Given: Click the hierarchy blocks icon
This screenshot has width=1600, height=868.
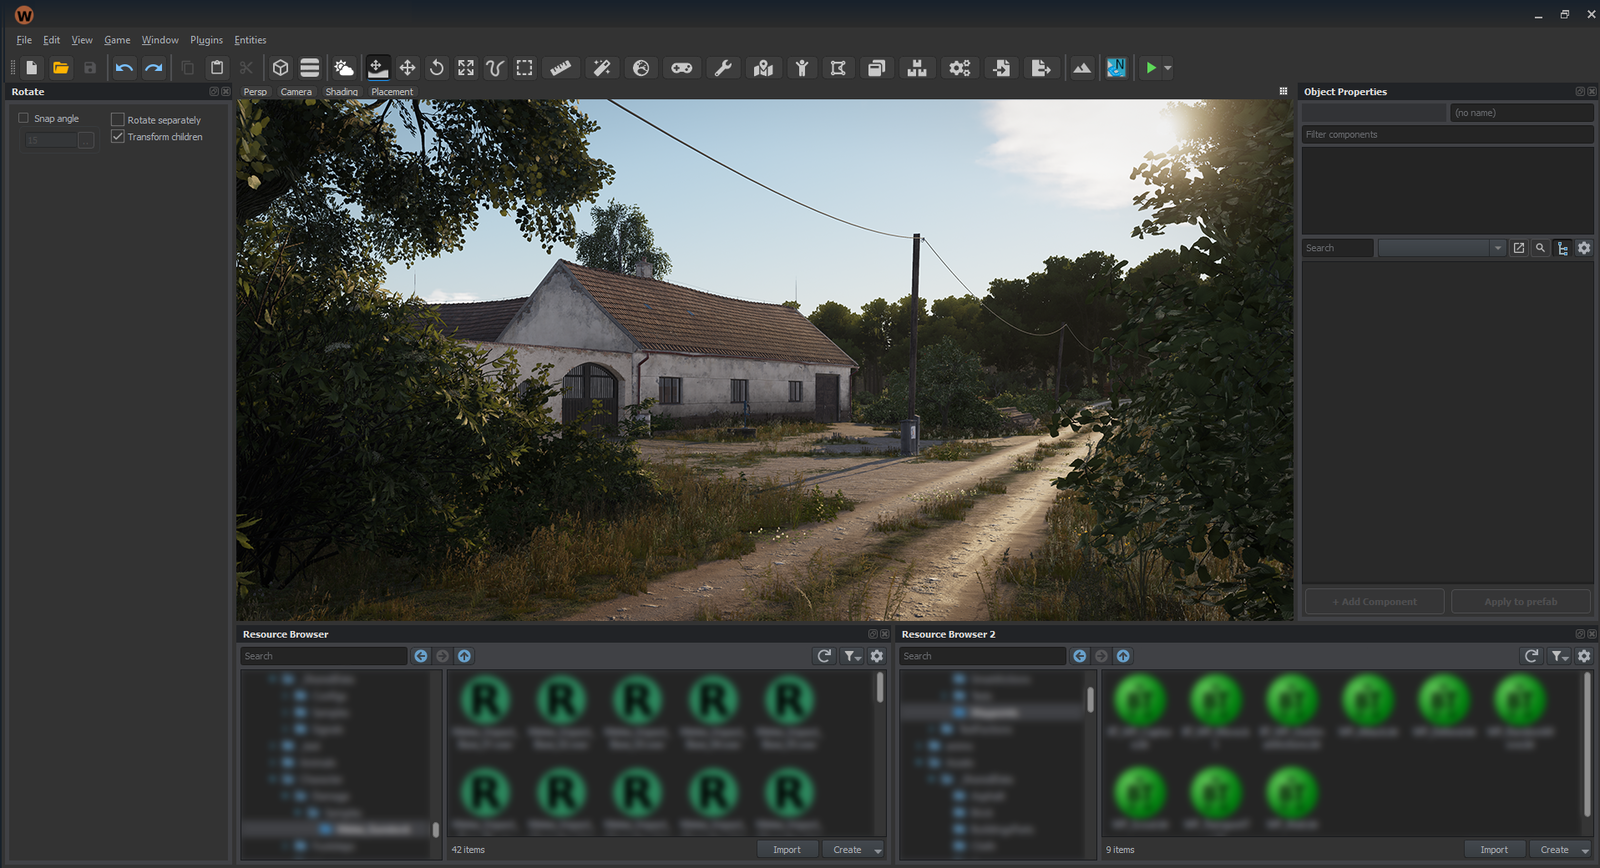Looking at the screenshot, I should point(917,68).
